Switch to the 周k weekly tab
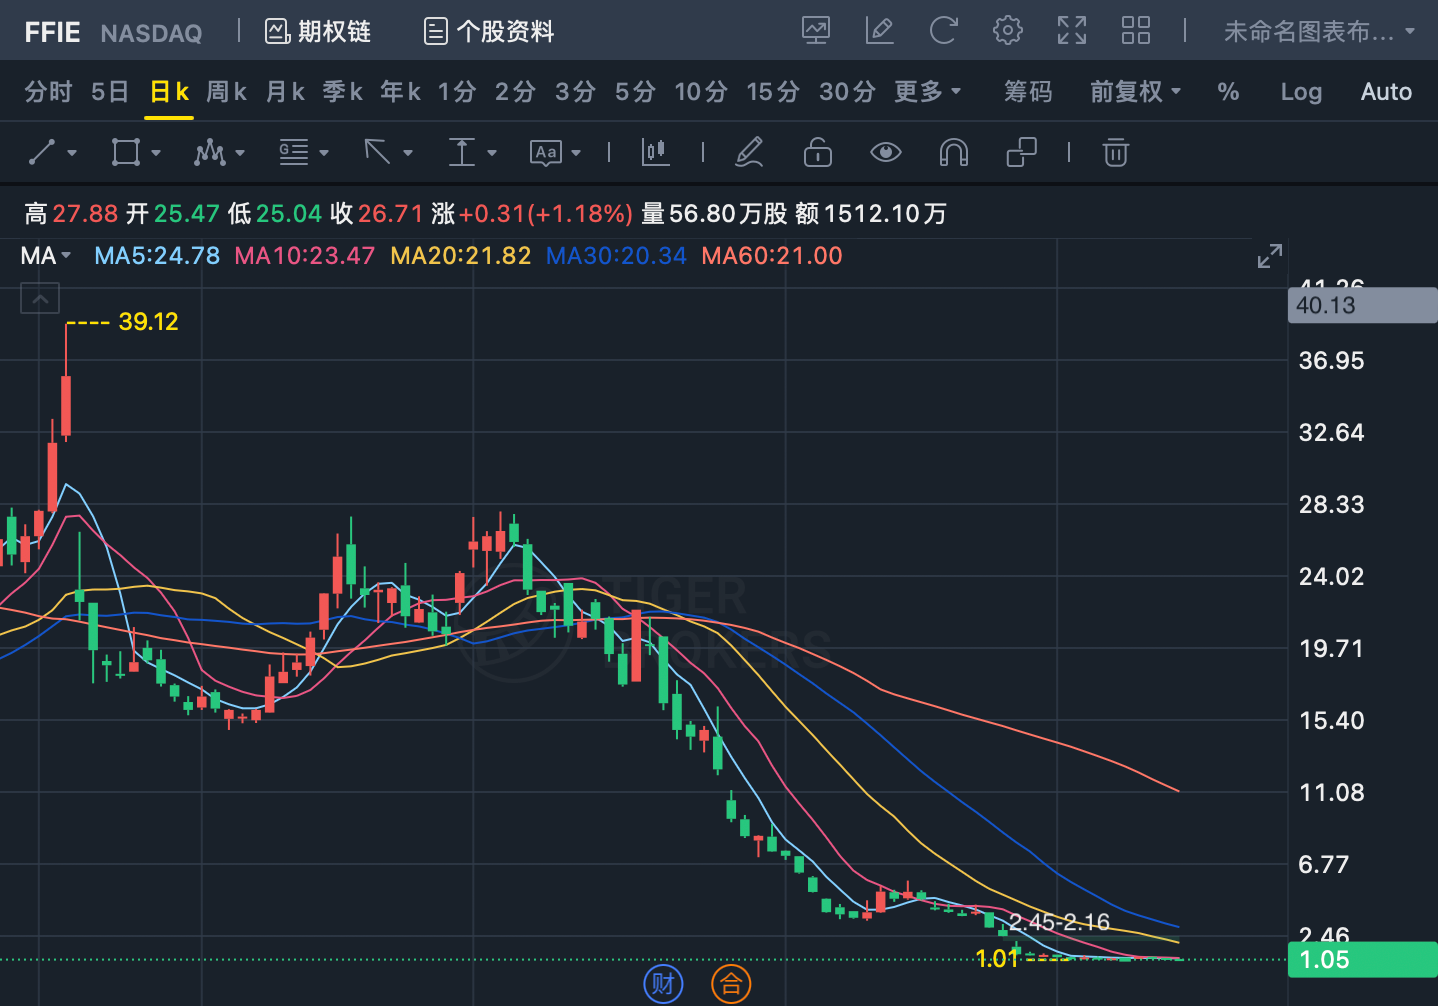The width and height of the screenshot is (1438, 1006). pyautogui.click(x=227, y=92)
